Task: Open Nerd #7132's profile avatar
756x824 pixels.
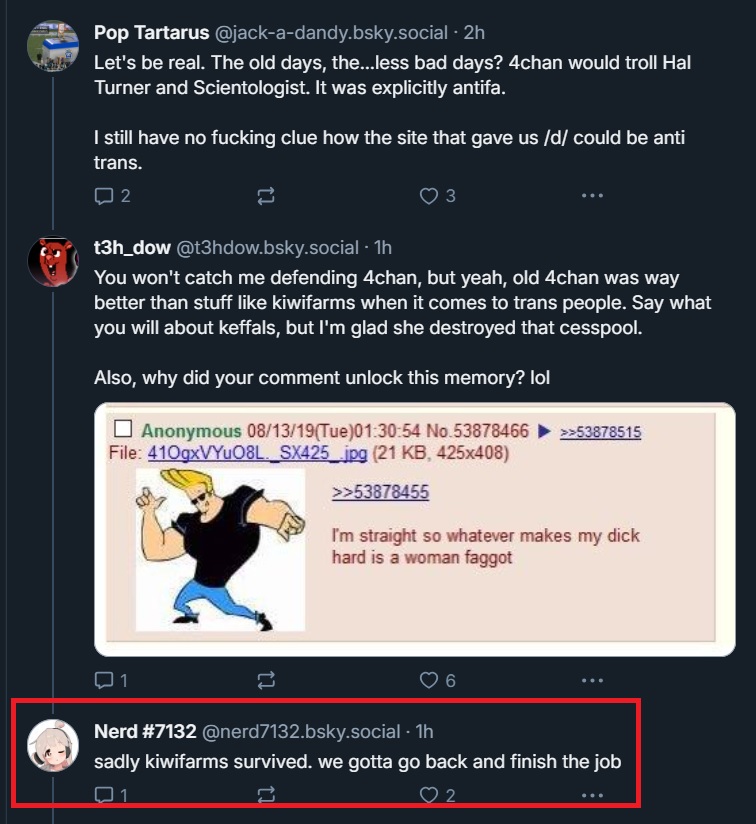Action: tap(53, 744)
